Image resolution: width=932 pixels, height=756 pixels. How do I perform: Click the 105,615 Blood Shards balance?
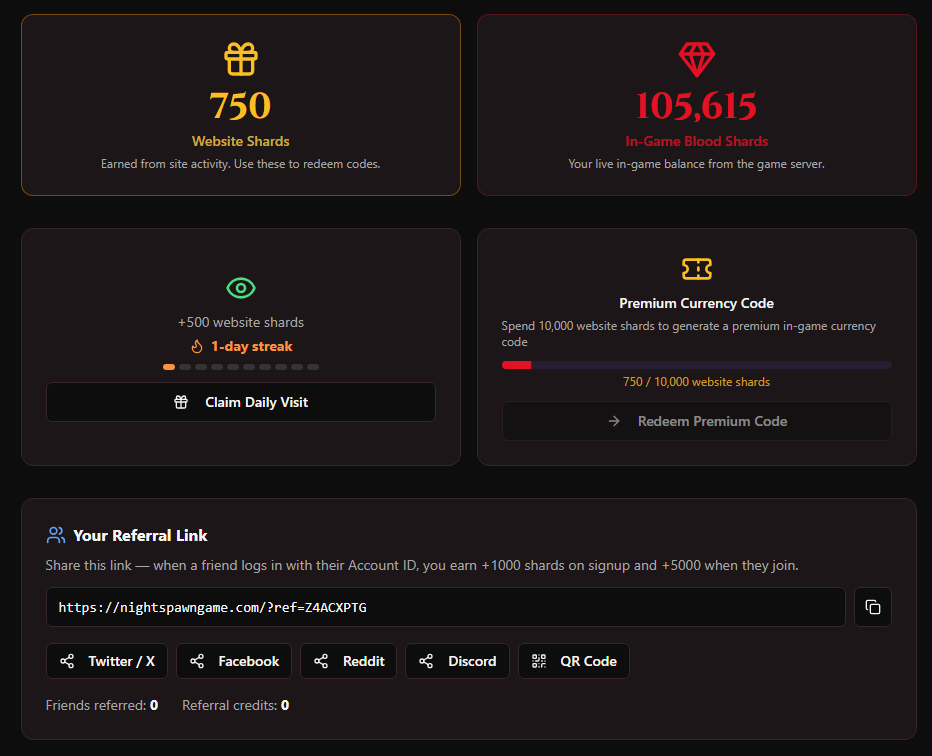[697, 106]
